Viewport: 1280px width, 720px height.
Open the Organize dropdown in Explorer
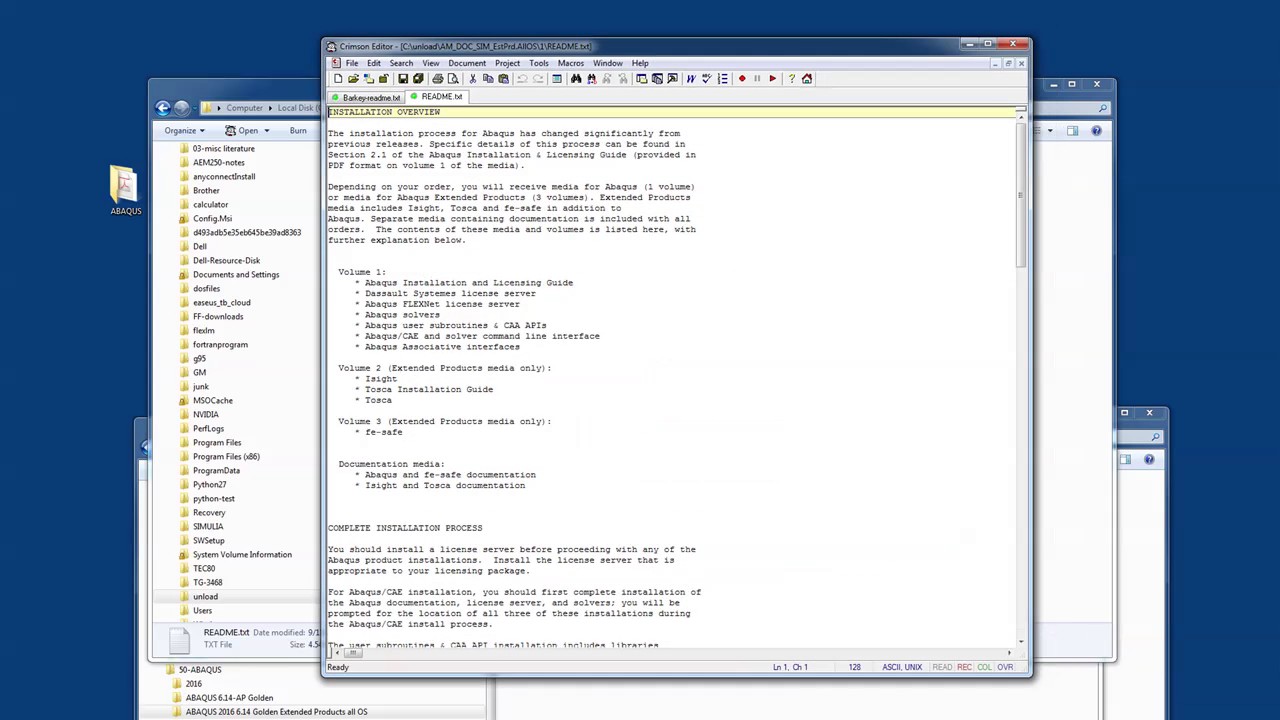tap(184, 130)
